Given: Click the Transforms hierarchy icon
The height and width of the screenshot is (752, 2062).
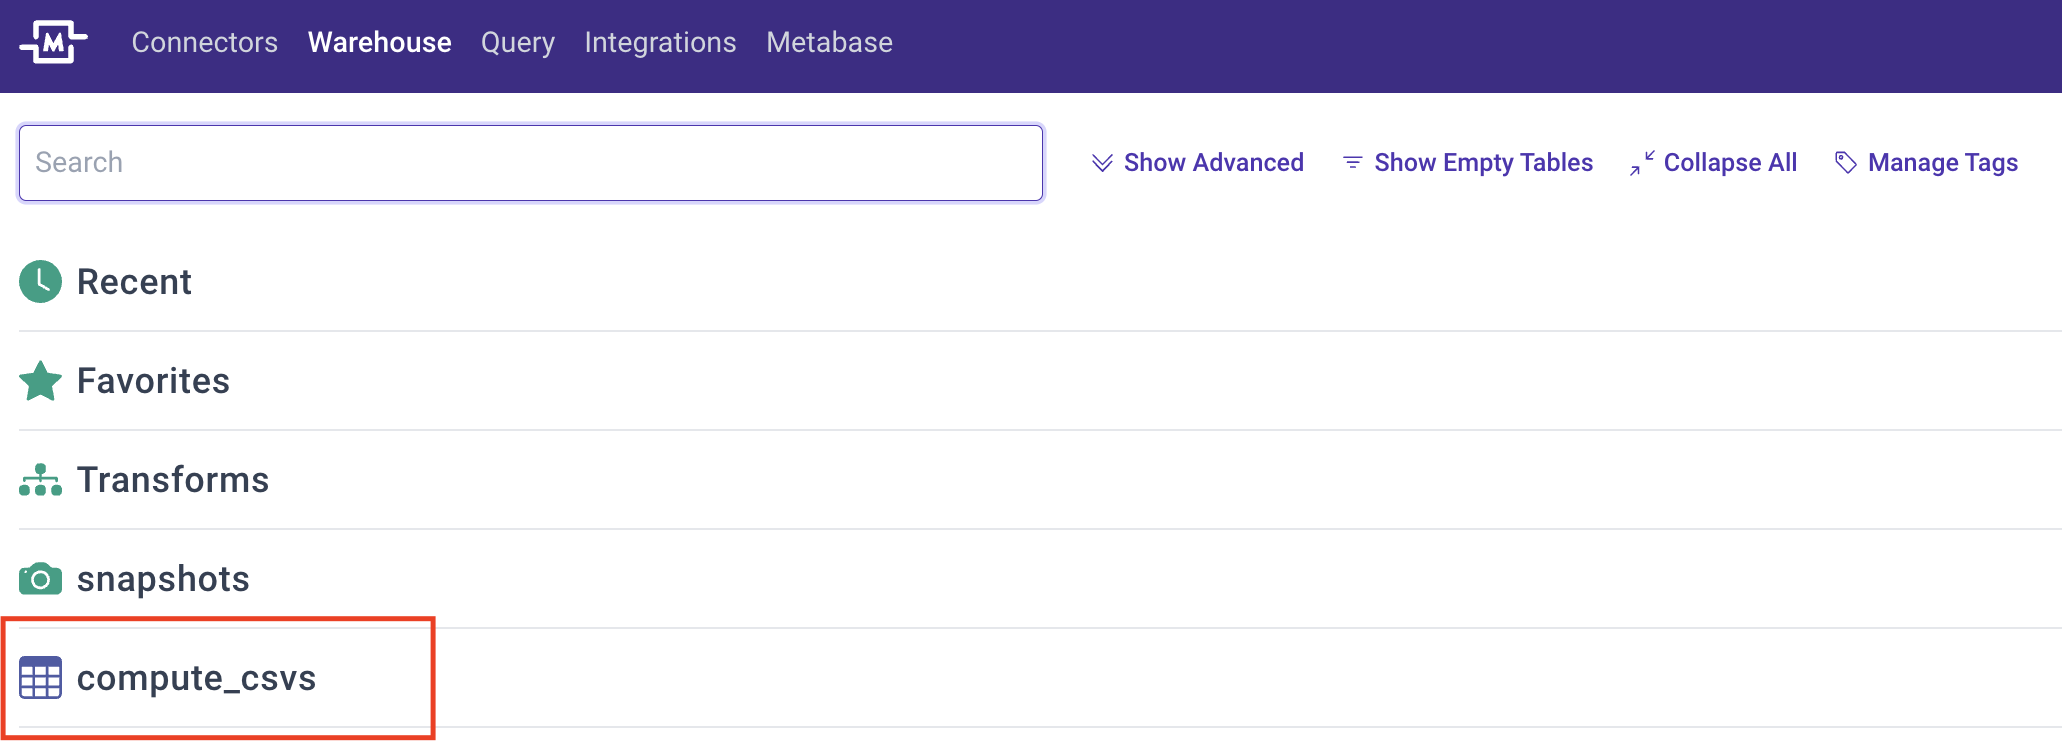Looking at the screenshot, I should (41, 480).
